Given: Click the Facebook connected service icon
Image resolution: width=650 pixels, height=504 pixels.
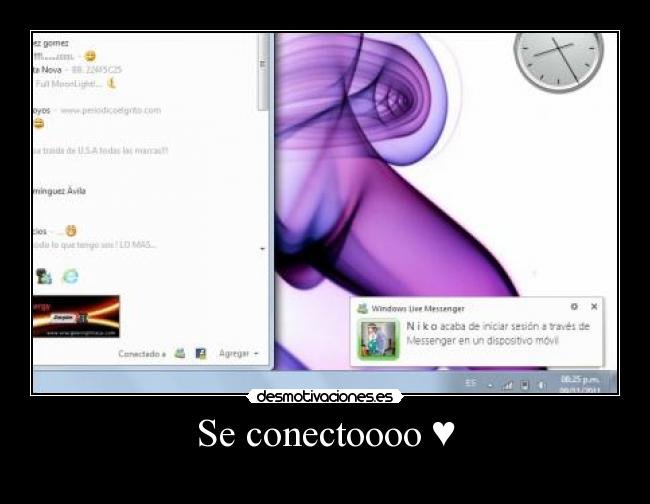Looking at the screenshot, I should (x=201, y=354).
